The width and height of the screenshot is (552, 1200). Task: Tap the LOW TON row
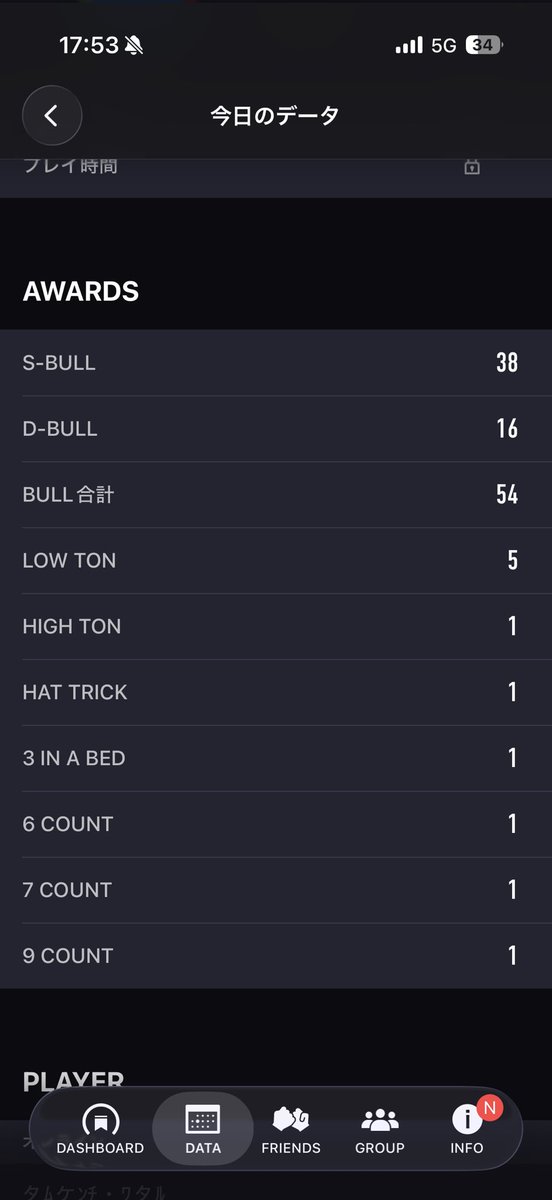point(276,561)
